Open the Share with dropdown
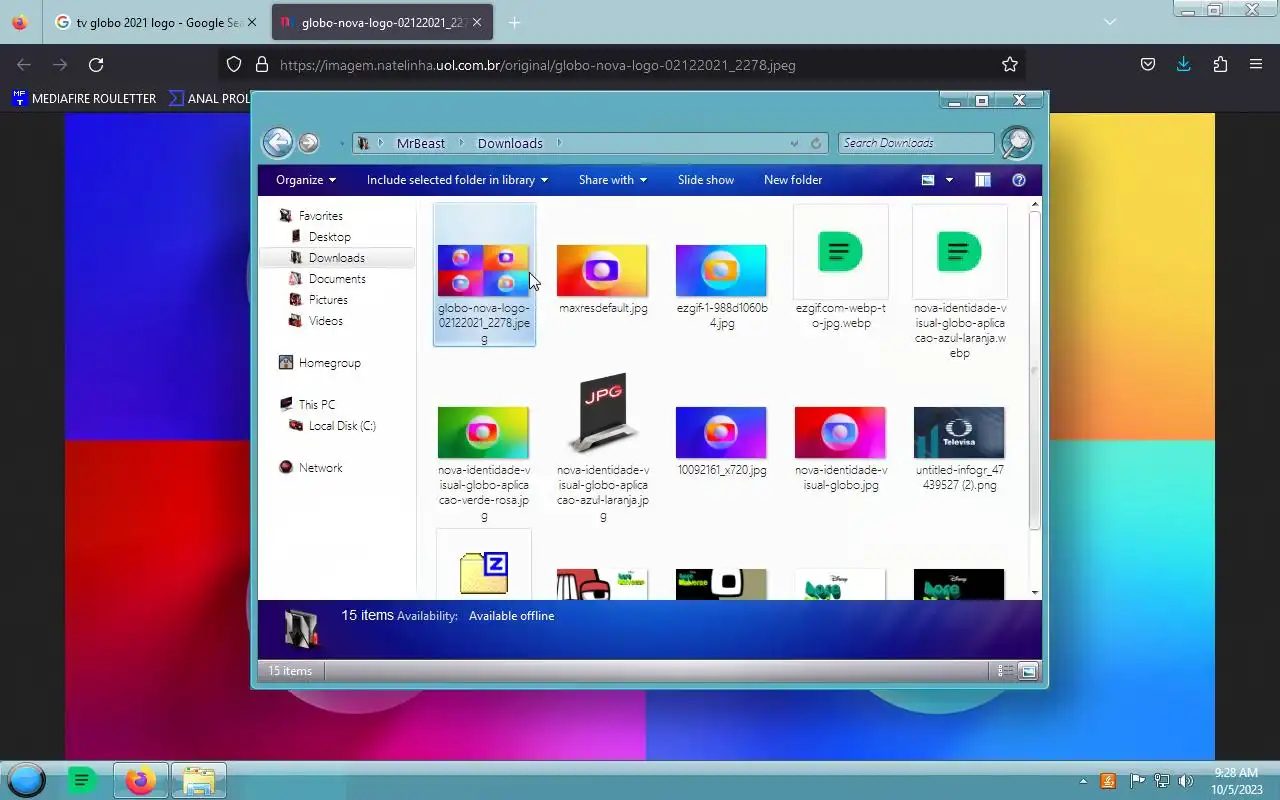The image size is (1280, 800). [612, 180]
